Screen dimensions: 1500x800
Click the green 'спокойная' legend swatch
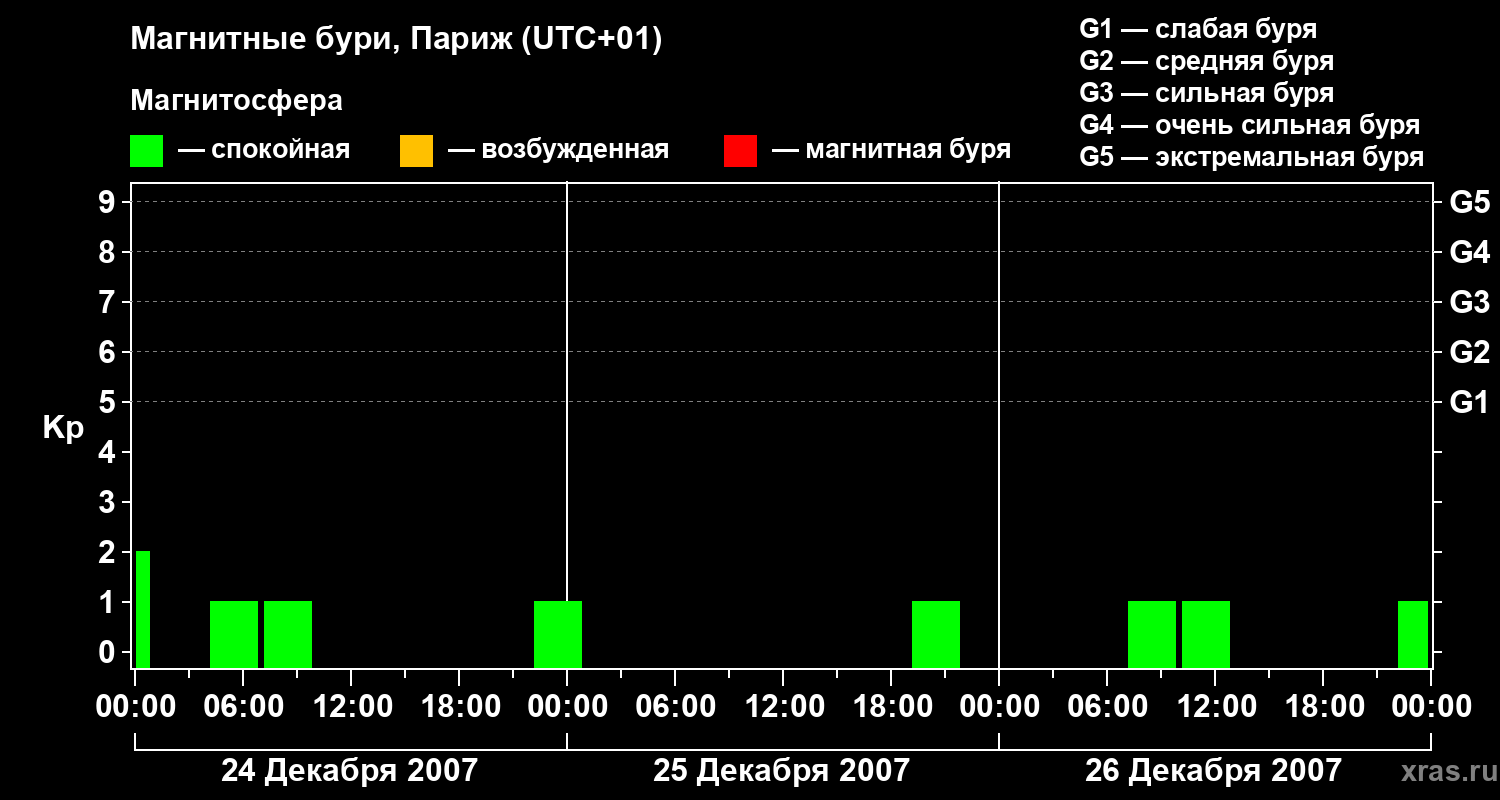(146, 151)
